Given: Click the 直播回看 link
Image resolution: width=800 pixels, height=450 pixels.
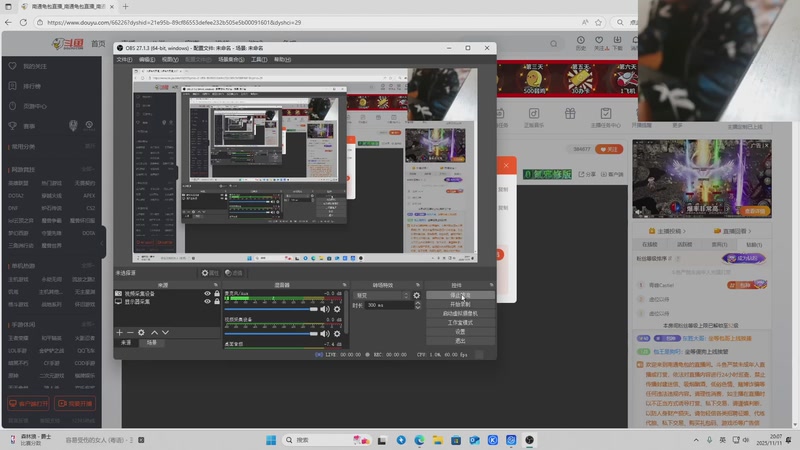Looking at the screenshot, I should point(733,231).
